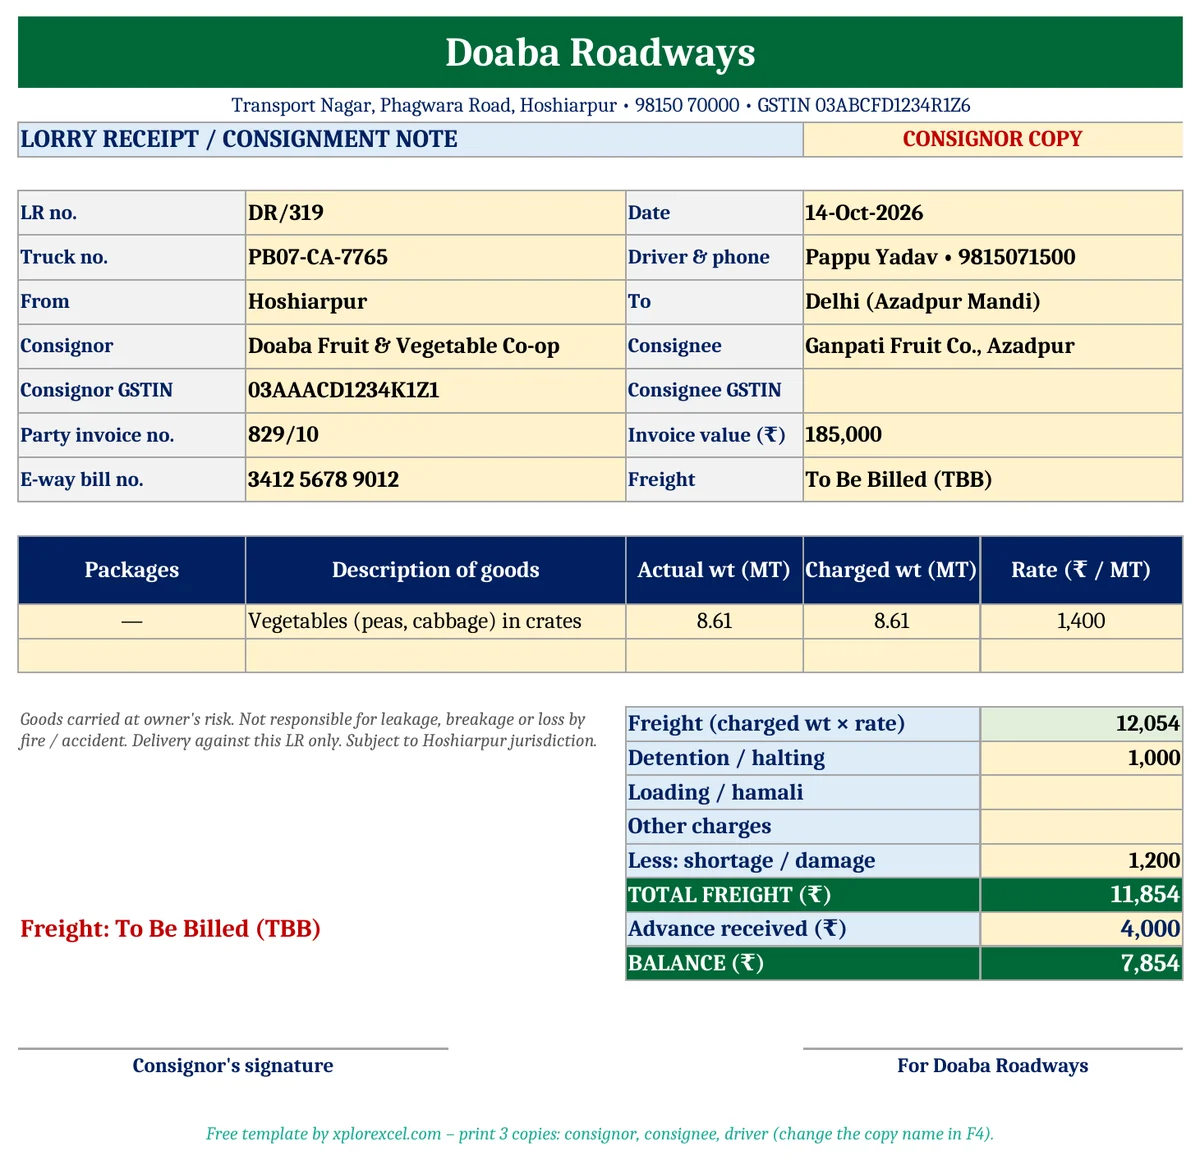Screen dimensions: 1200x1160
Task: Click TOTAL FREIGHT value 11,854
Action: [x=1081, y=895]
